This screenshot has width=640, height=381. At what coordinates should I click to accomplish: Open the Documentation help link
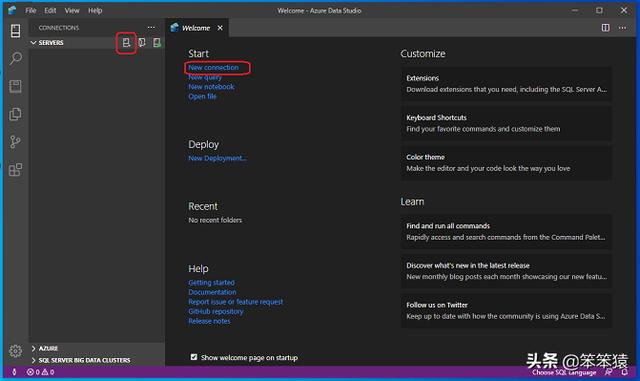212,292
